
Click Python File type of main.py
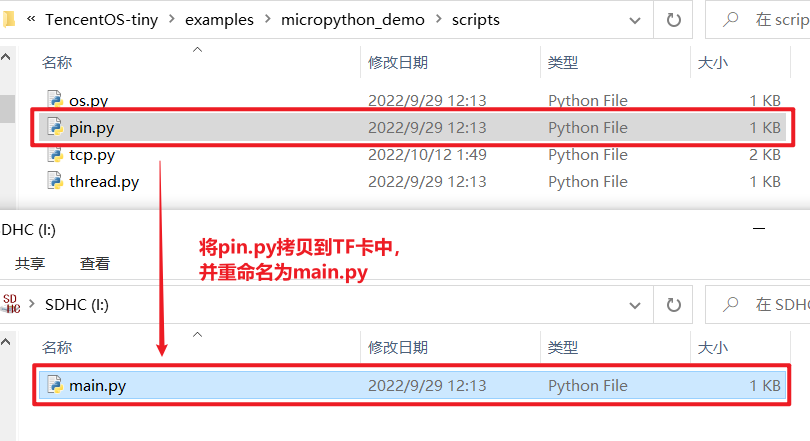(x=588, y=386)
